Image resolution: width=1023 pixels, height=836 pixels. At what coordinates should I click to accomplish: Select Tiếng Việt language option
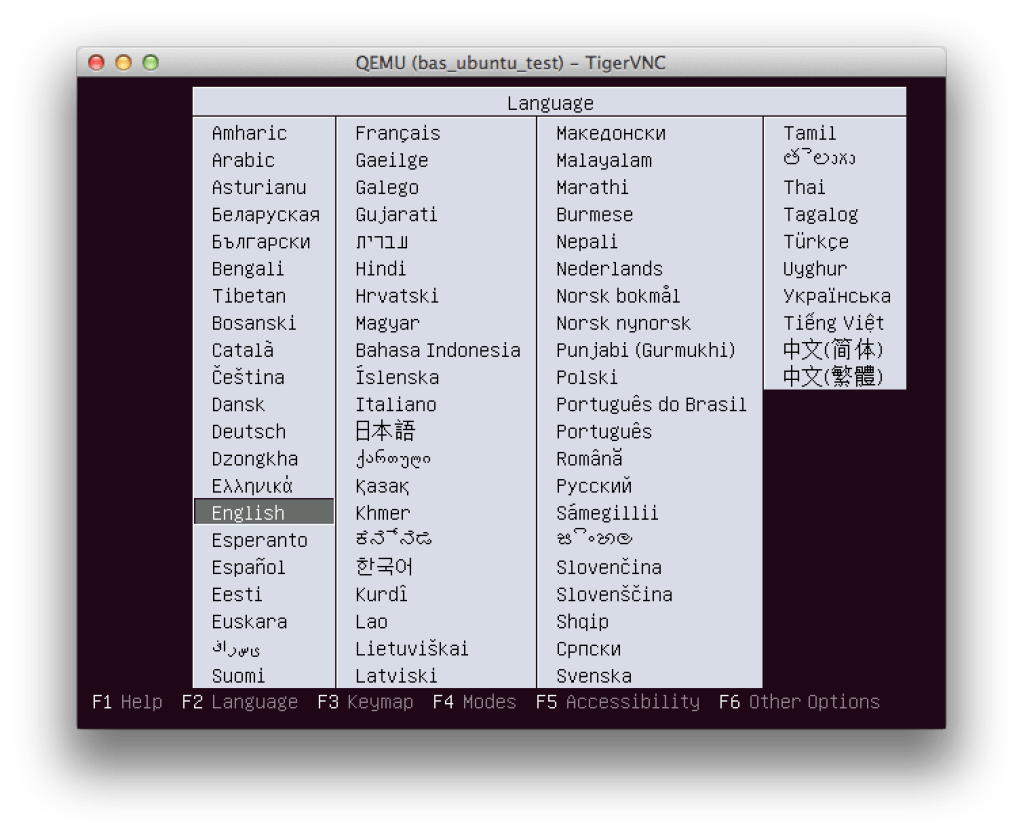(x=833, y=323)
